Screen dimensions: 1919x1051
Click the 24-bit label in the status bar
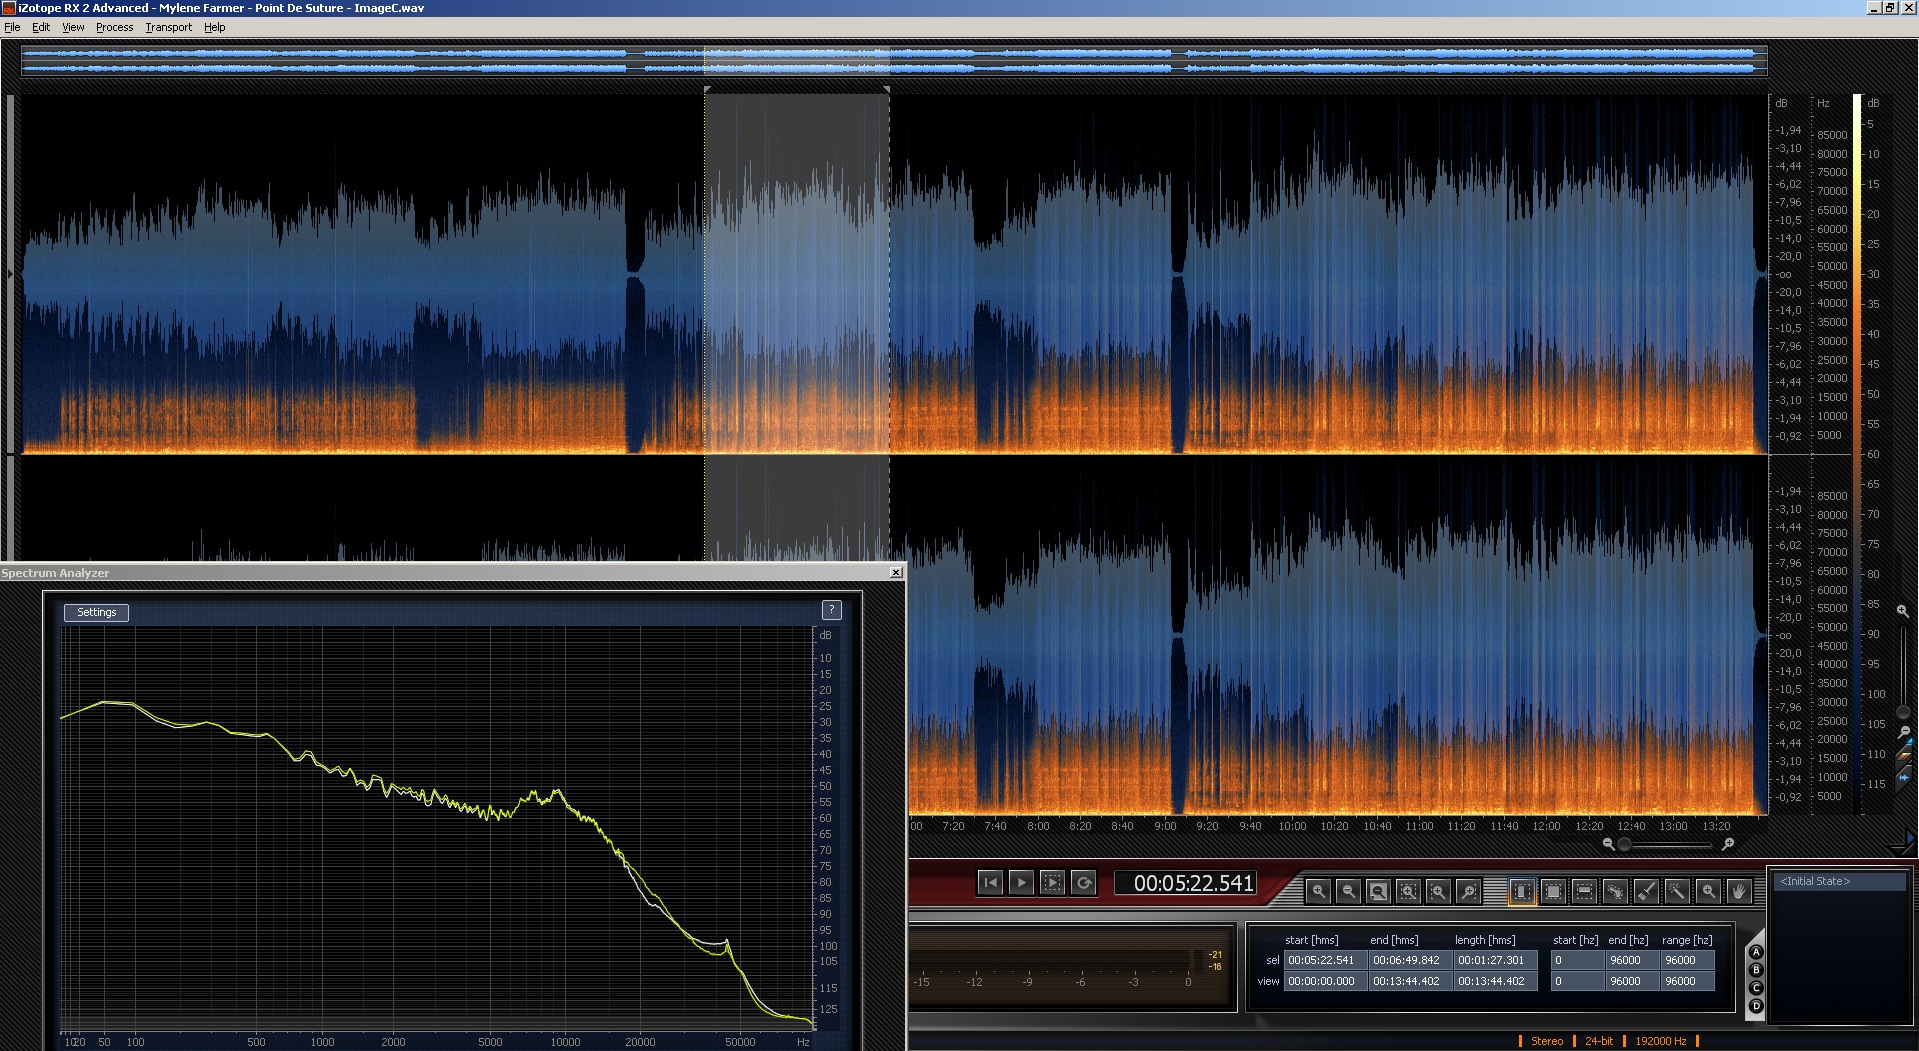click(1599, 1041)
